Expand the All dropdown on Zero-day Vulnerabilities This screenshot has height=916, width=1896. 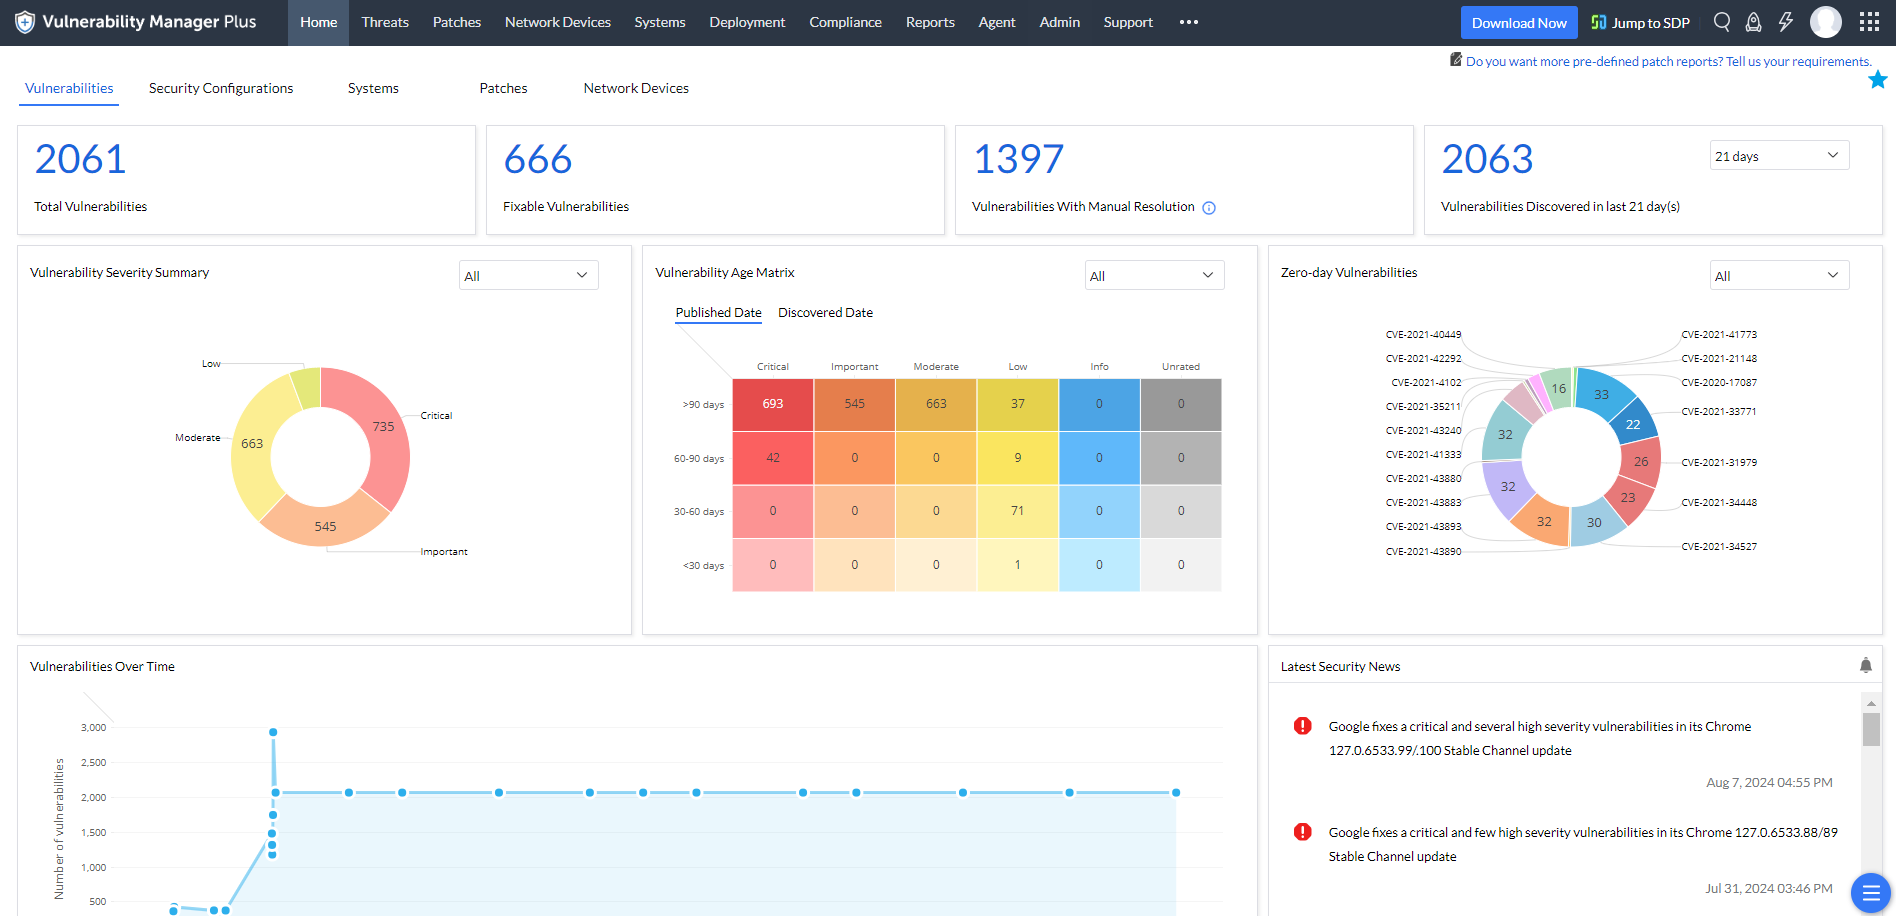1779,275
